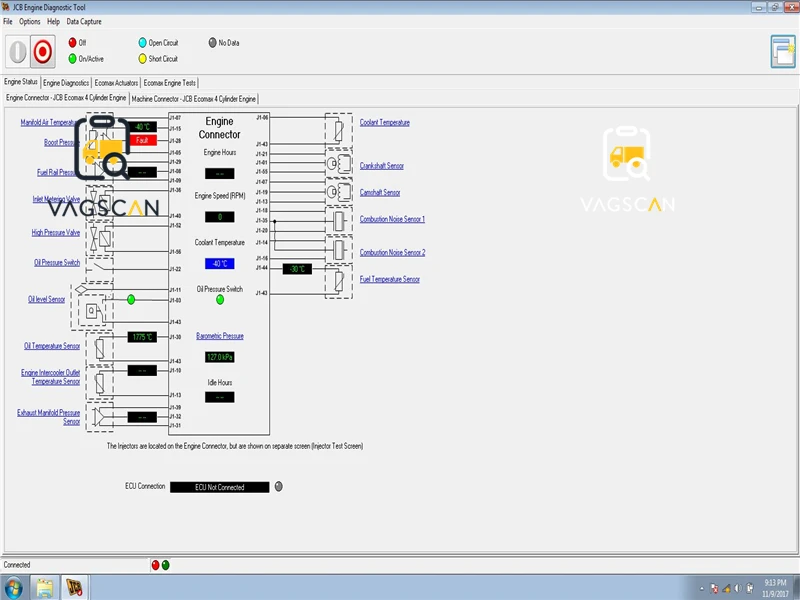Image resolution: width=800 pixels, height=600 pixels.
Task: Click the JCB app icon in taskbar
Action: tap(74, 587)
